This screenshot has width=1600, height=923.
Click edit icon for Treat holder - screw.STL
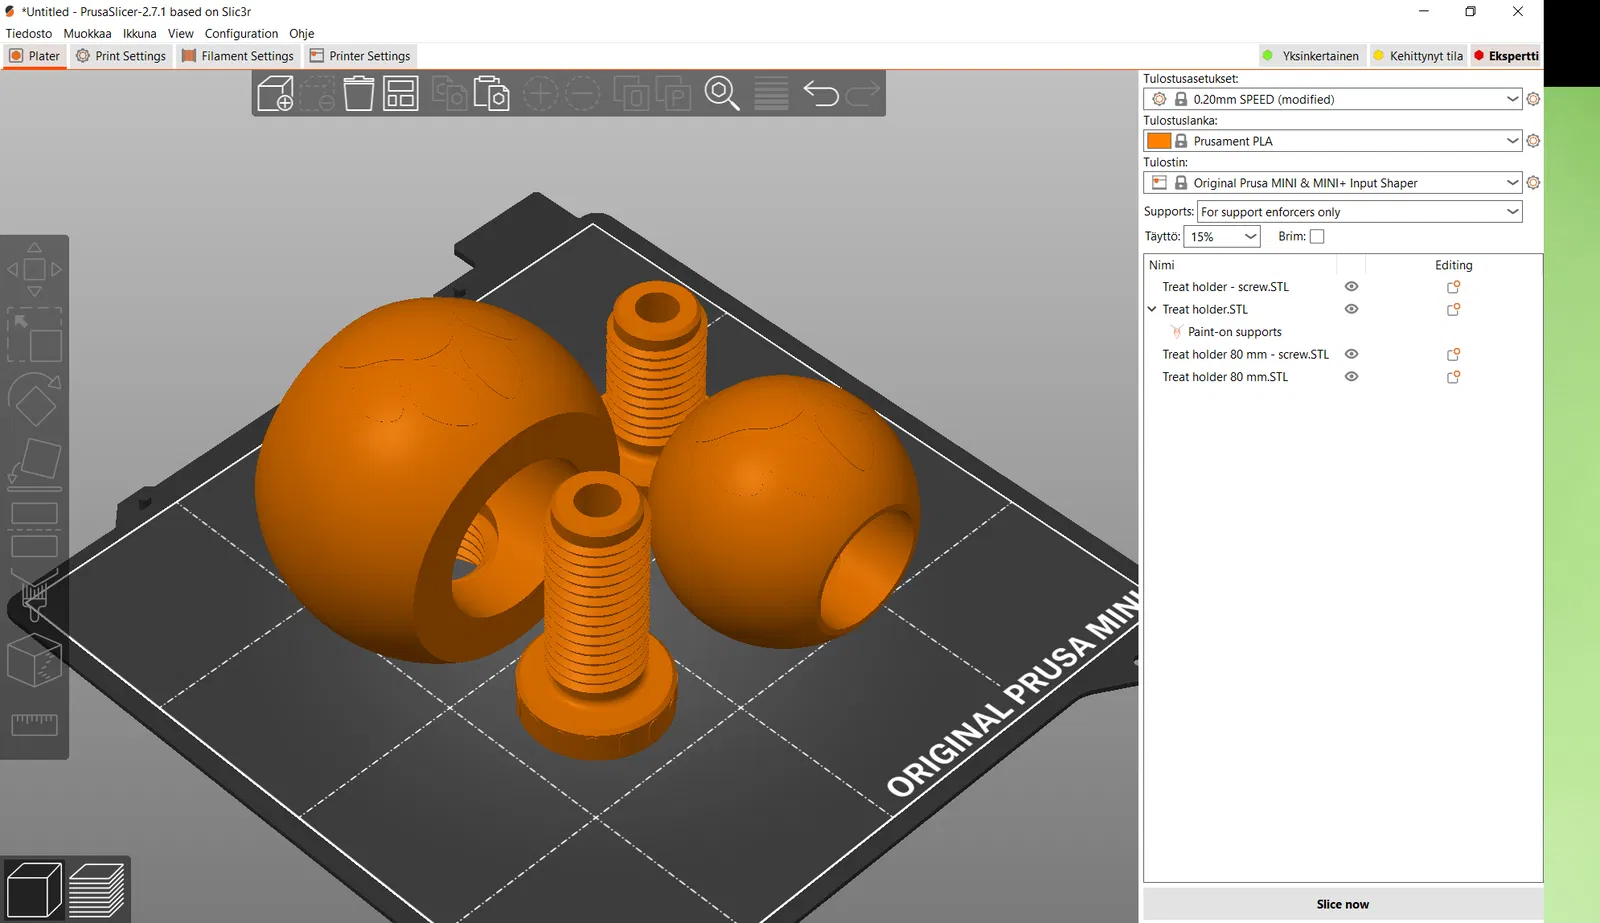tap(1453, 287)
